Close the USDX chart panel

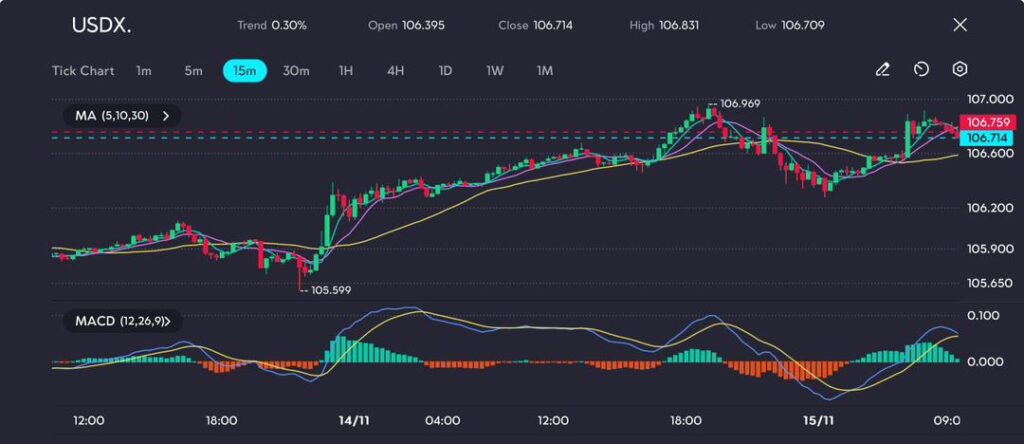click(x=960, y=25)
